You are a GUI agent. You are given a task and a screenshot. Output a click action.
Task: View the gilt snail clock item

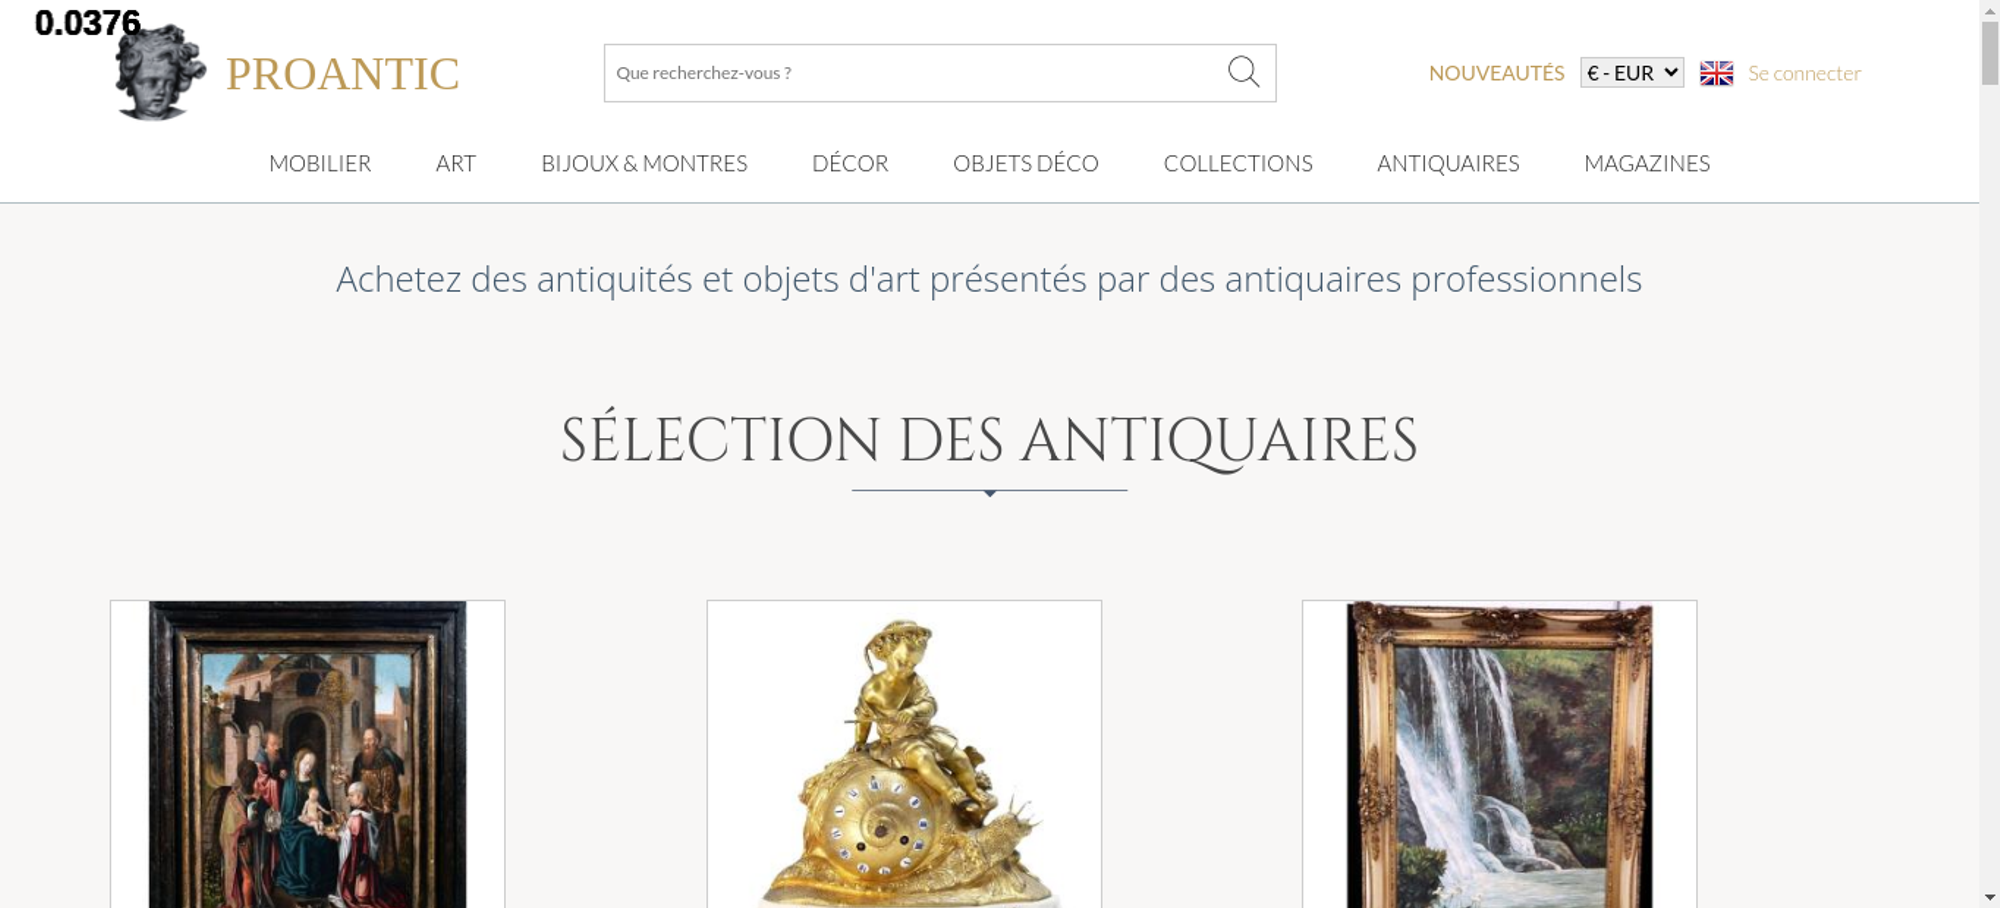coord(904,754)
